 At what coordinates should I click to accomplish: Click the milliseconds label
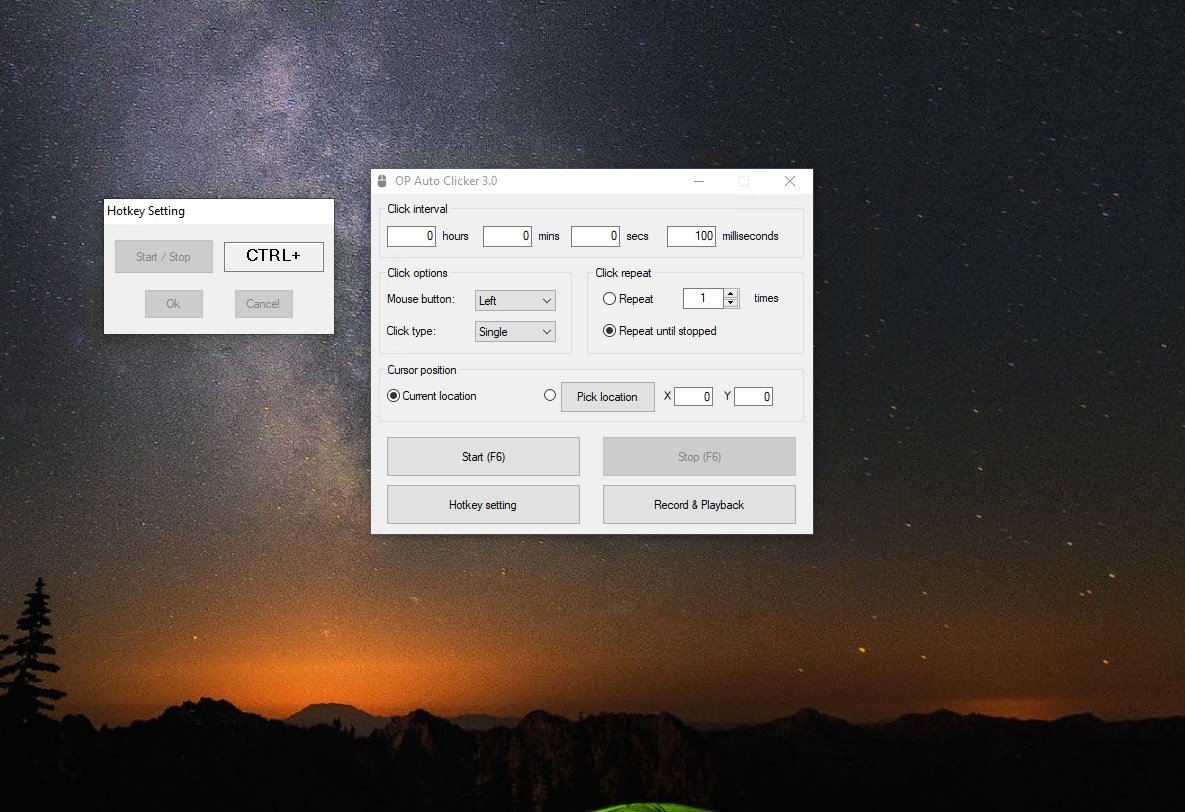pyautogui.click(x=750, y=236)
